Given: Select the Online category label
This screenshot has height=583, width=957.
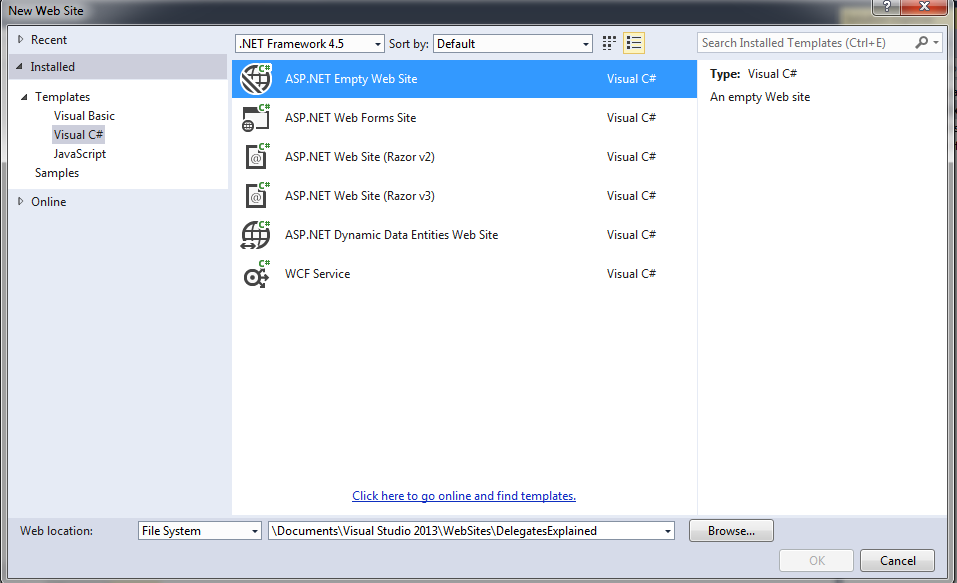Looking at the screenshot, I should tap(49, 202).
